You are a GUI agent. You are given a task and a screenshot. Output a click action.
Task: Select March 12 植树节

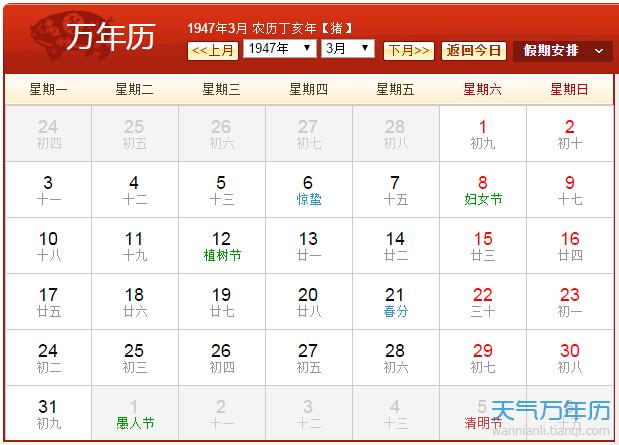(x=222, y=246)
